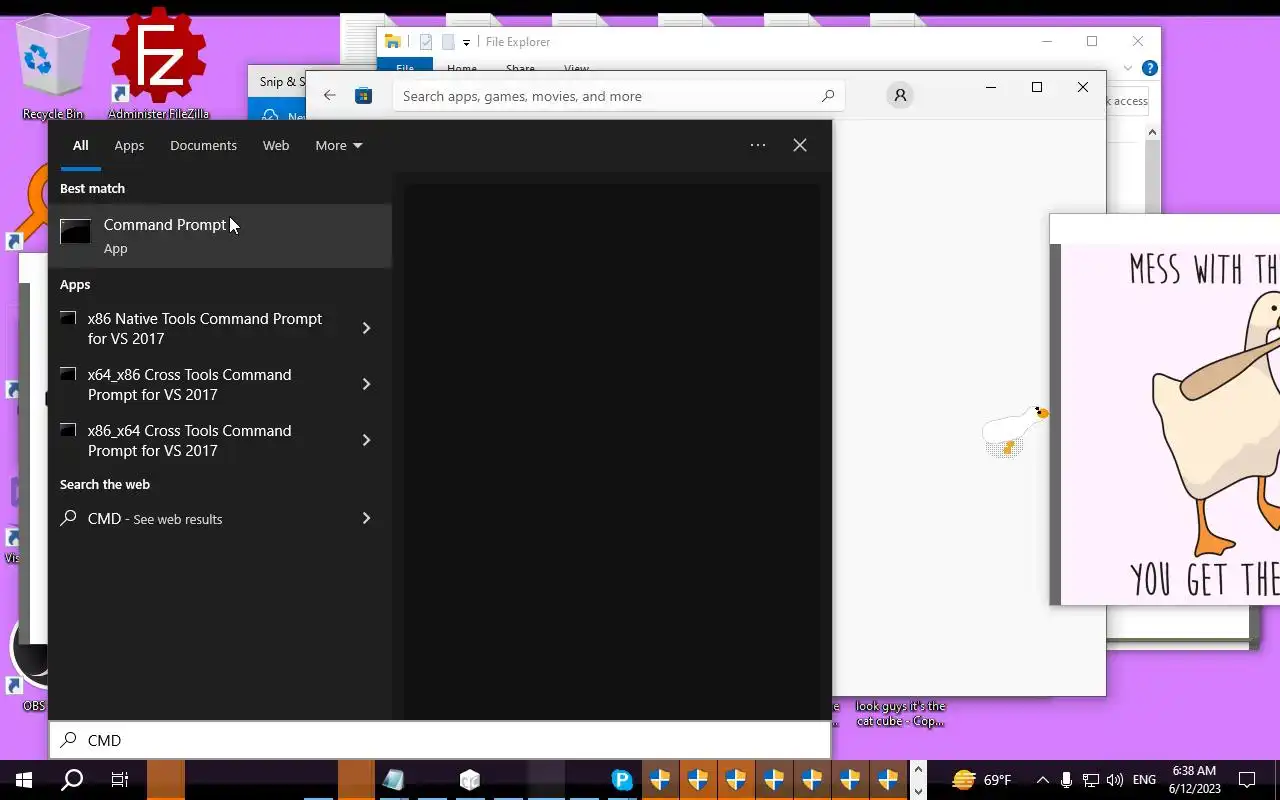This screenshot has width=1280, height=800.
Task: Close the search panel with X
Action: coord(800,145)
